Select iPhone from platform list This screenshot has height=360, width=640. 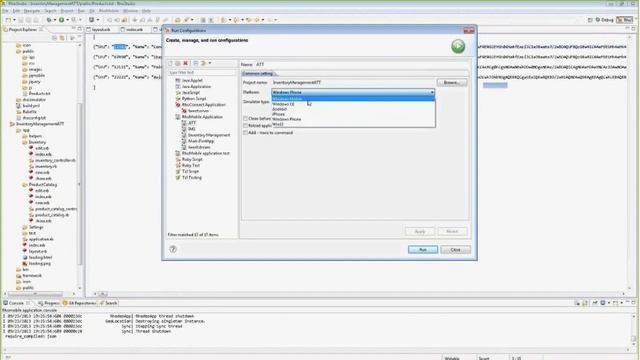[353, 114]
